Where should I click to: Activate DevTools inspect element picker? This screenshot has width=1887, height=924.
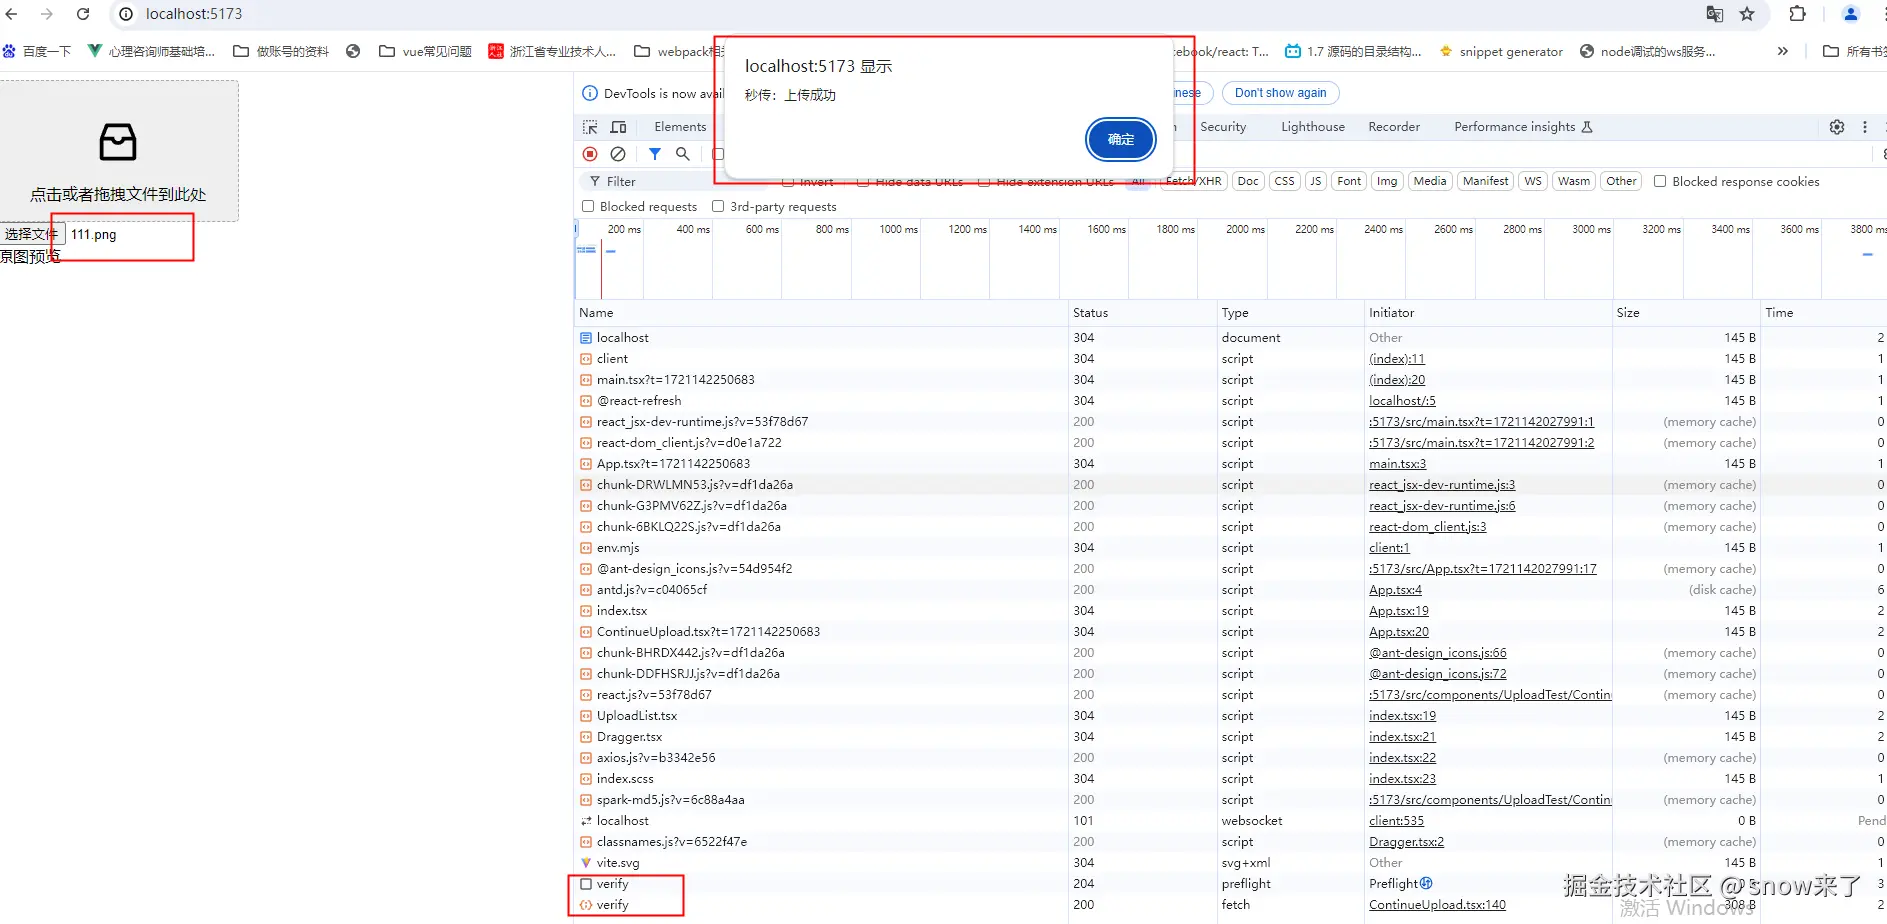[590, 127]
